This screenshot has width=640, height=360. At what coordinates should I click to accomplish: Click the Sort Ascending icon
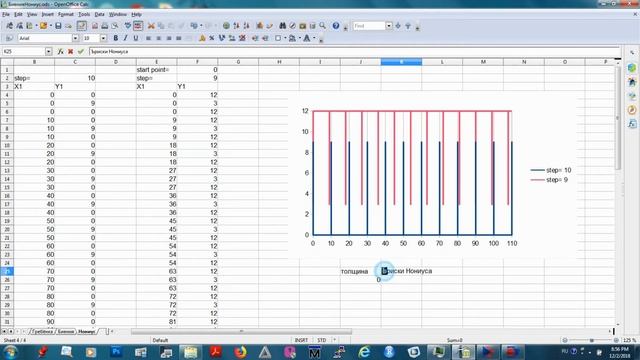tap(236, 26)
